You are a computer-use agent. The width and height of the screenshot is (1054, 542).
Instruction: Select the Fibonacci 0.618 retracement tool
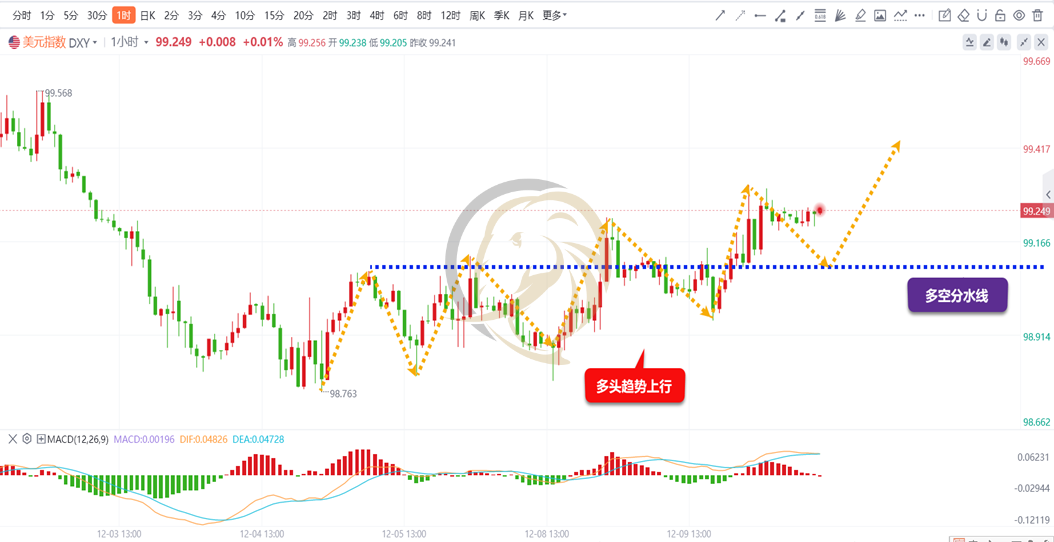coord(820,15)
